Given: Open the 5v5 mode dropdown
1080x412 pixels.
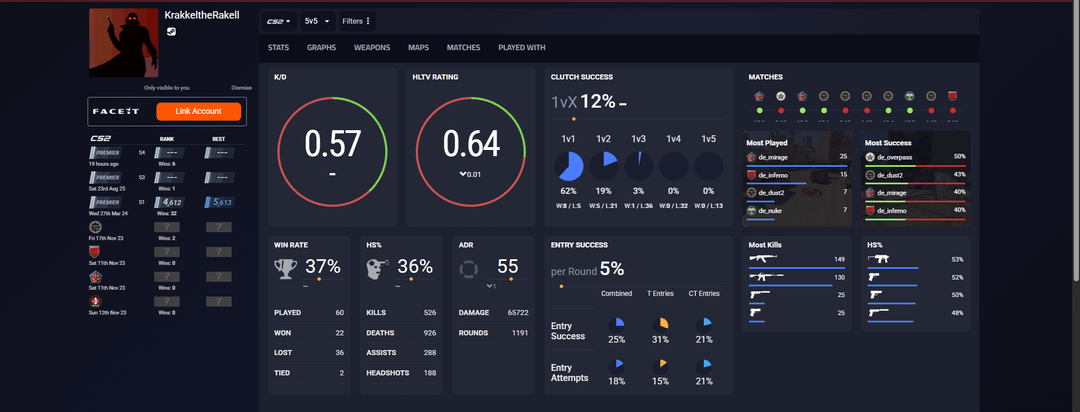Looking at the screenshot, I should tap(318, 21).
